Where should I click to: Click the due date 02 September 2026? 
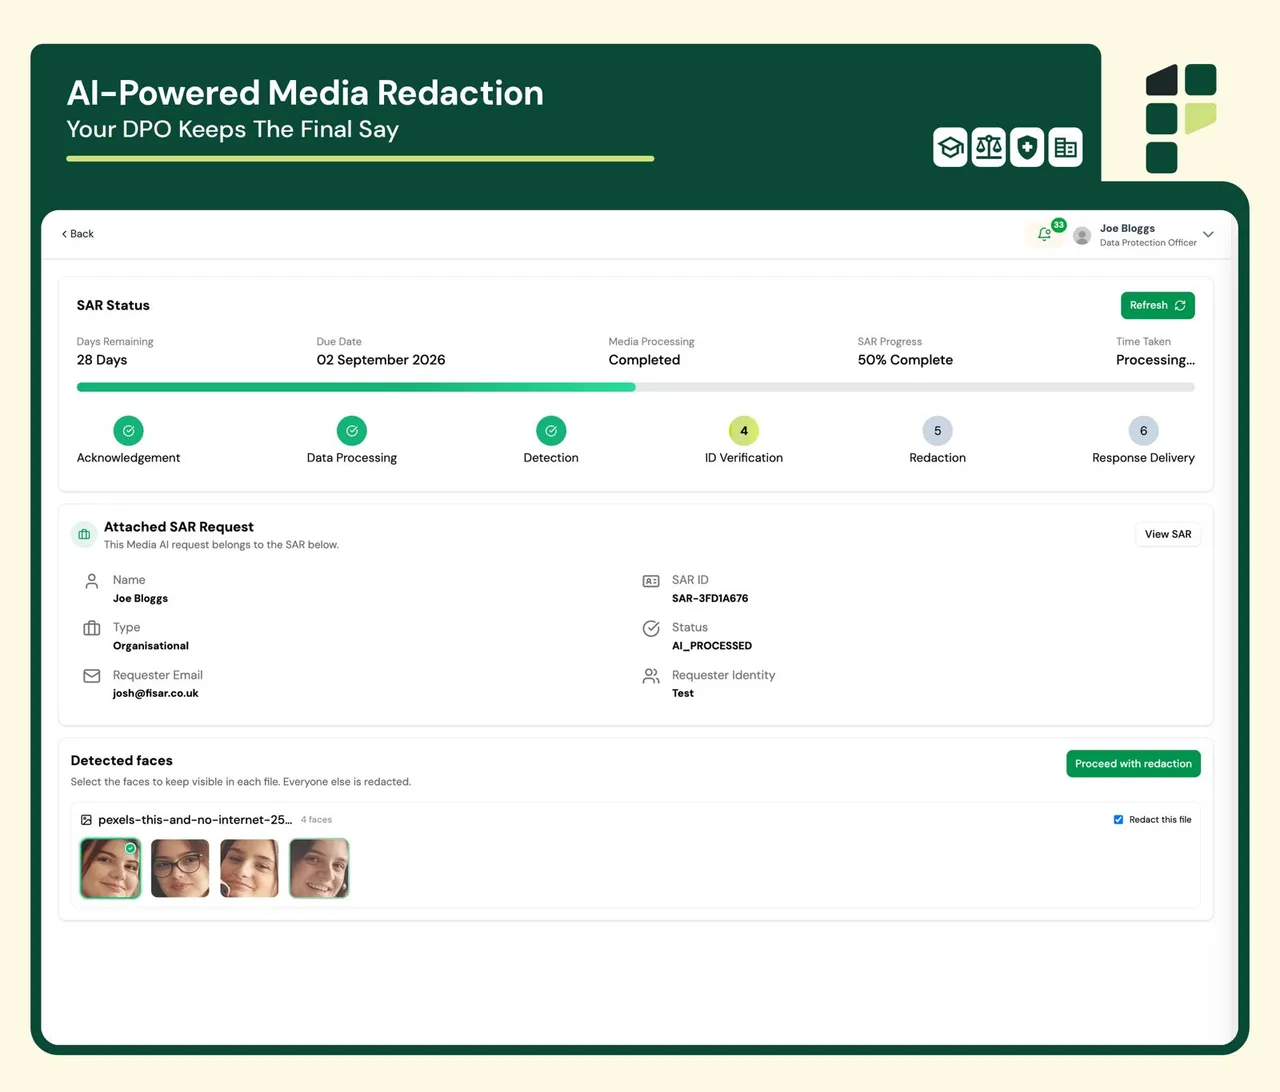[381, 360]
